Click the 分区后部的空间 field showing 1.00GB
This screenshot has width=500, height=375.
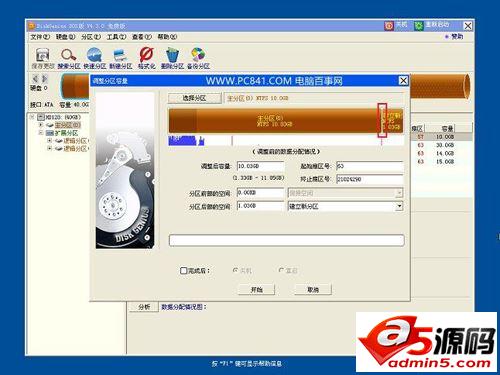(x=260, y=206)
